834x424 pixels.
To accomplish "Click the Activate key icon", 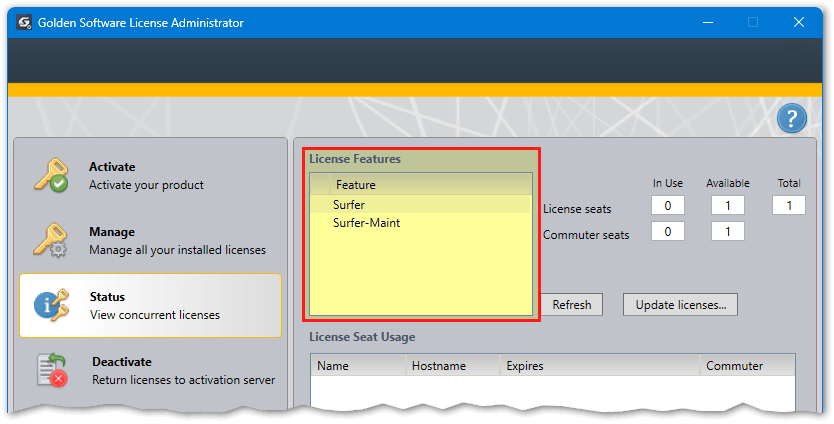I will pyautogui.click(x=51, y=175).
